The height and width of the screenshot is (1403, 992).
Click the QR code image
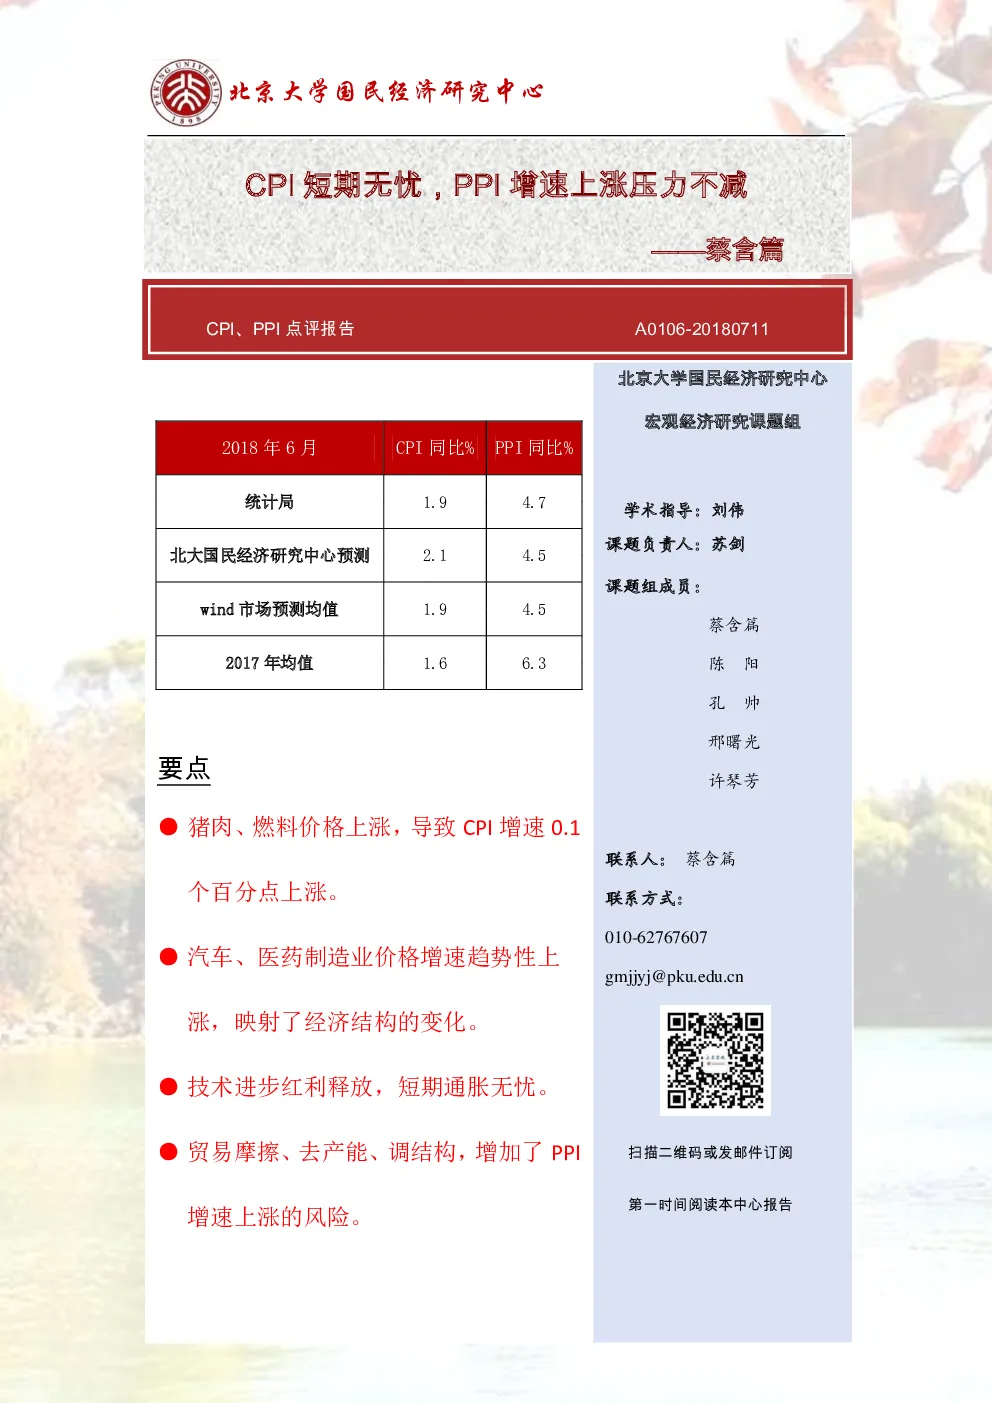point(715,1060)
